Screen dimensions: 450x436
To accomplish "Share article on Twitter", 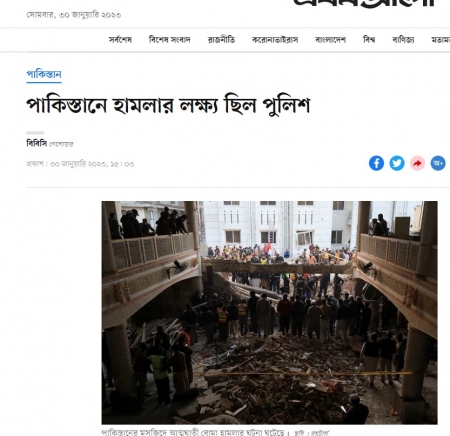I will 397,163.
